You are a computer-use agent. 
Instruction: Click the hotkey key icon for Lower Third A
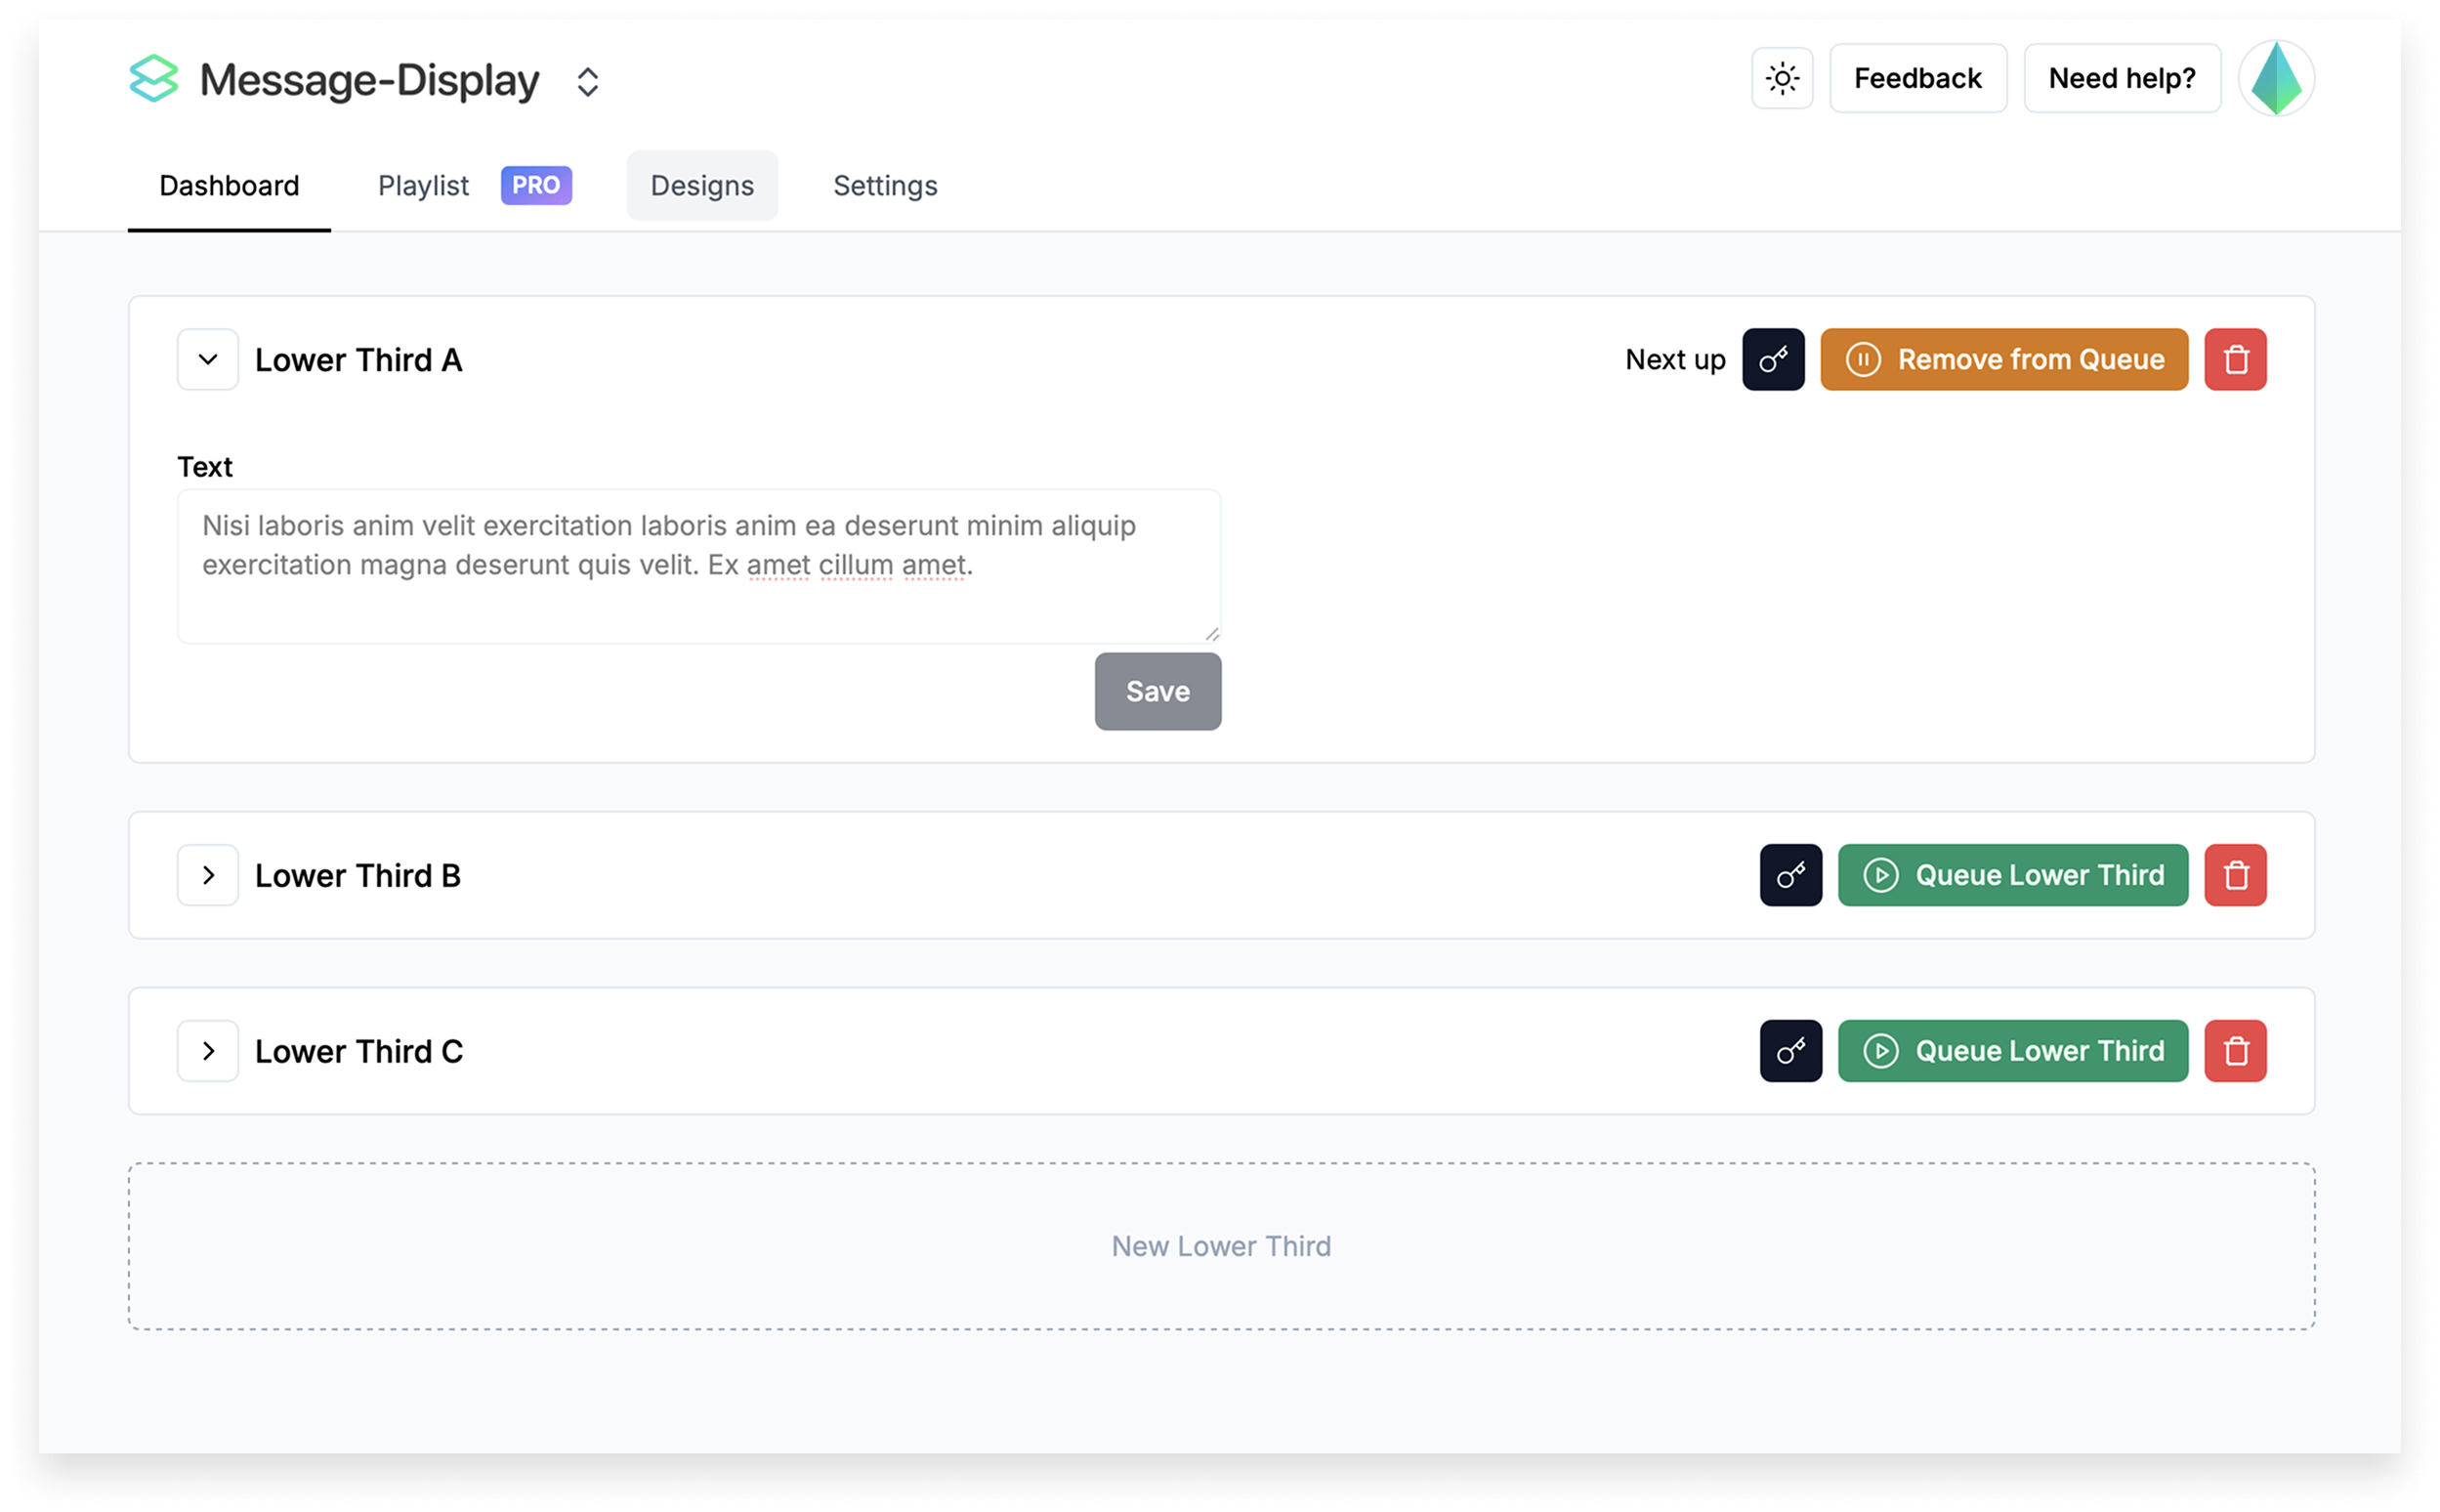(x=1774, y=359)
